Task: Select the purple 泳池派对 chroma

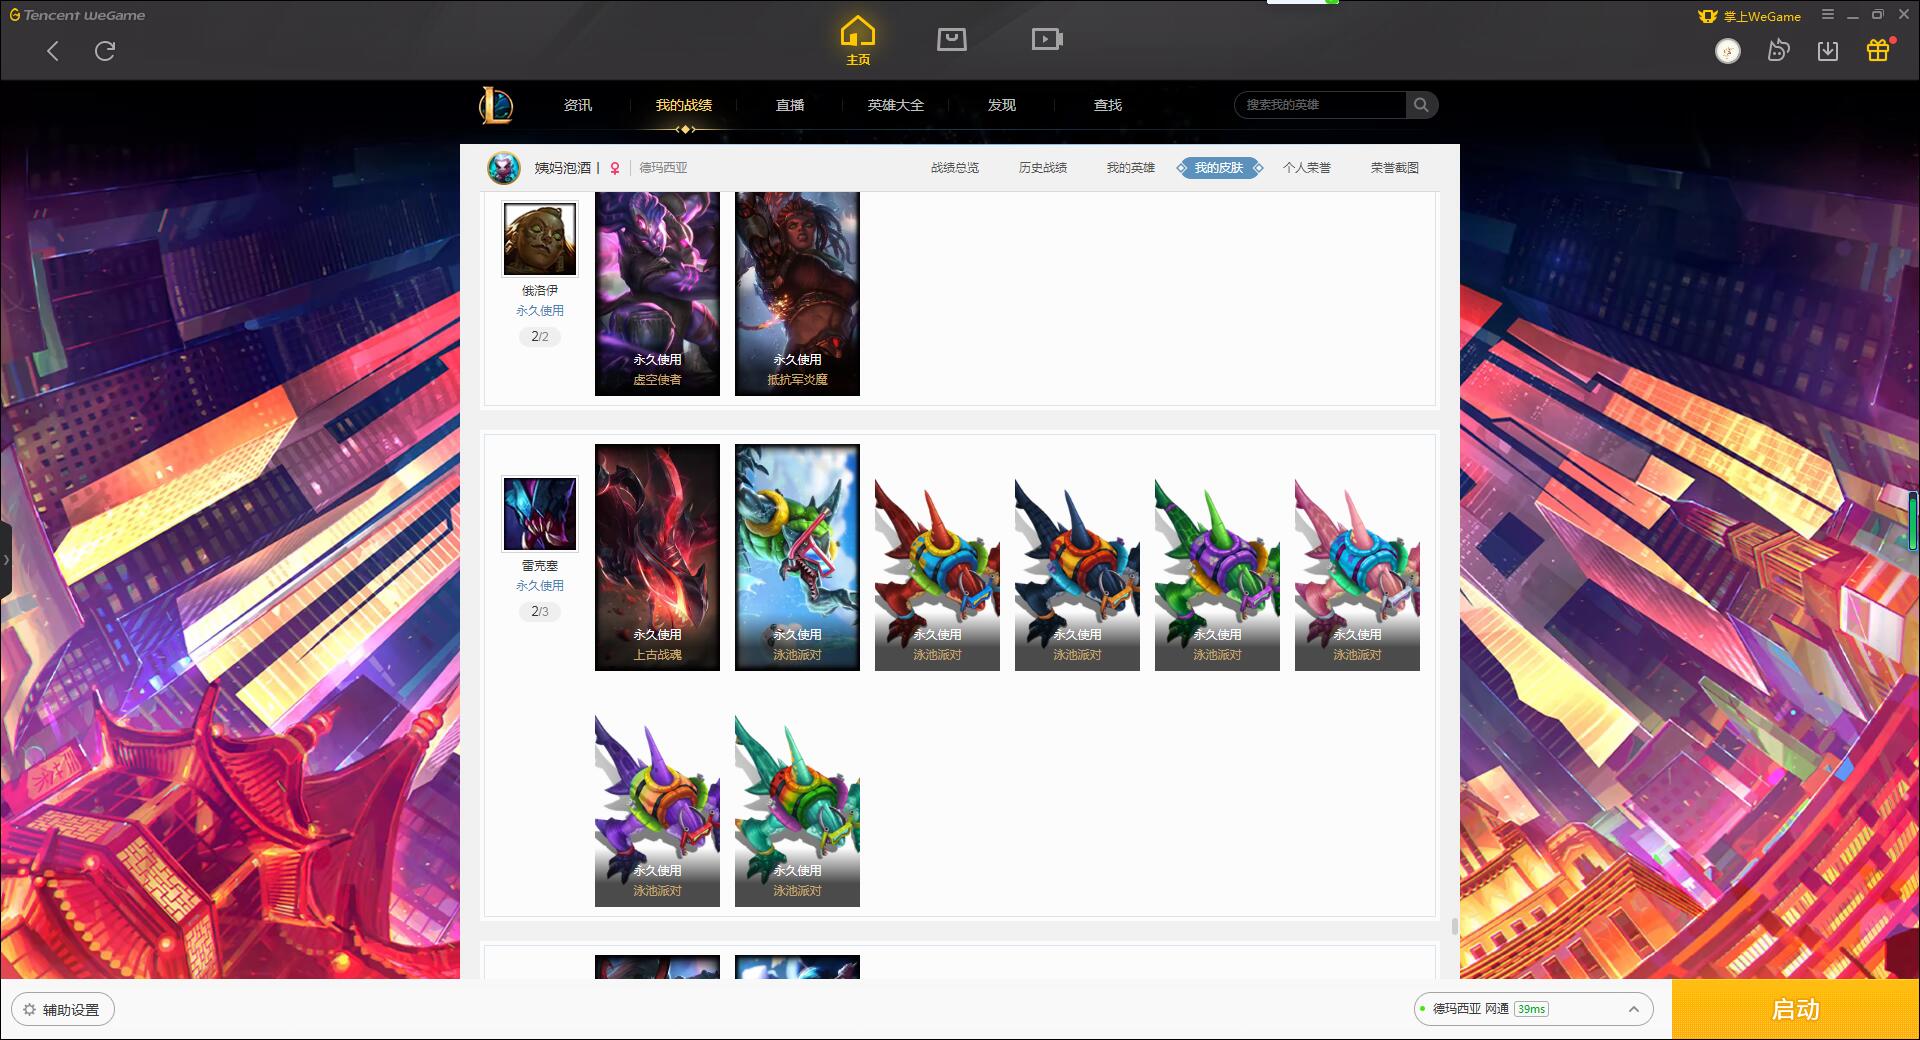Action: 657,810
